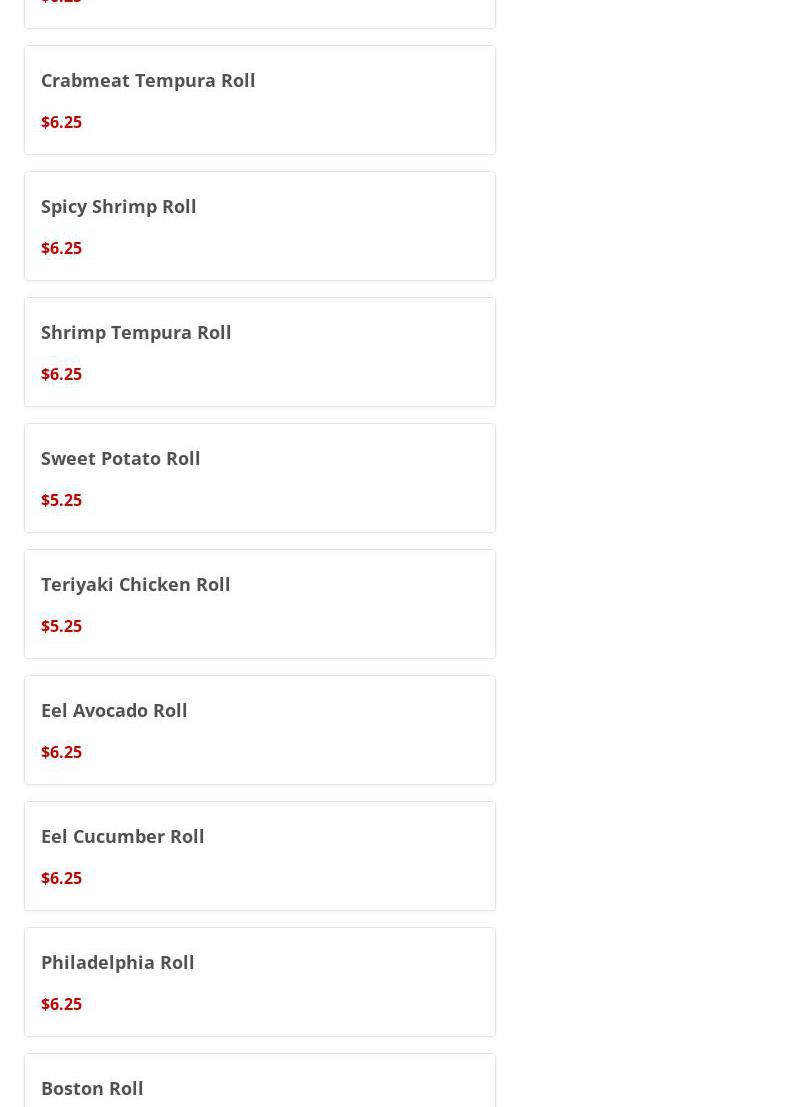
Task: Select the Crabmeat Tempura Roll item
Action: coord(260,100)
